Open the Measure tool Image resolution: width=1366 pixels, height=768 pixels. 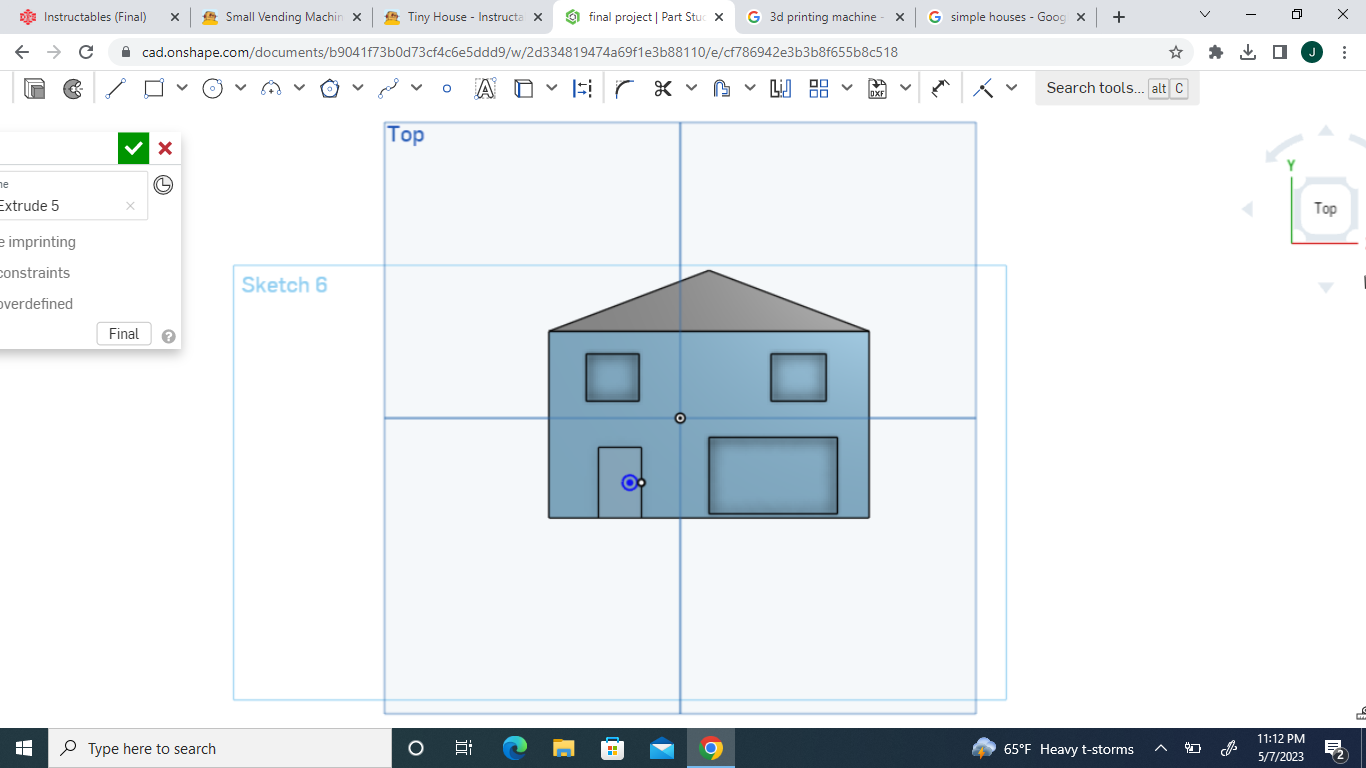point(939,88)
